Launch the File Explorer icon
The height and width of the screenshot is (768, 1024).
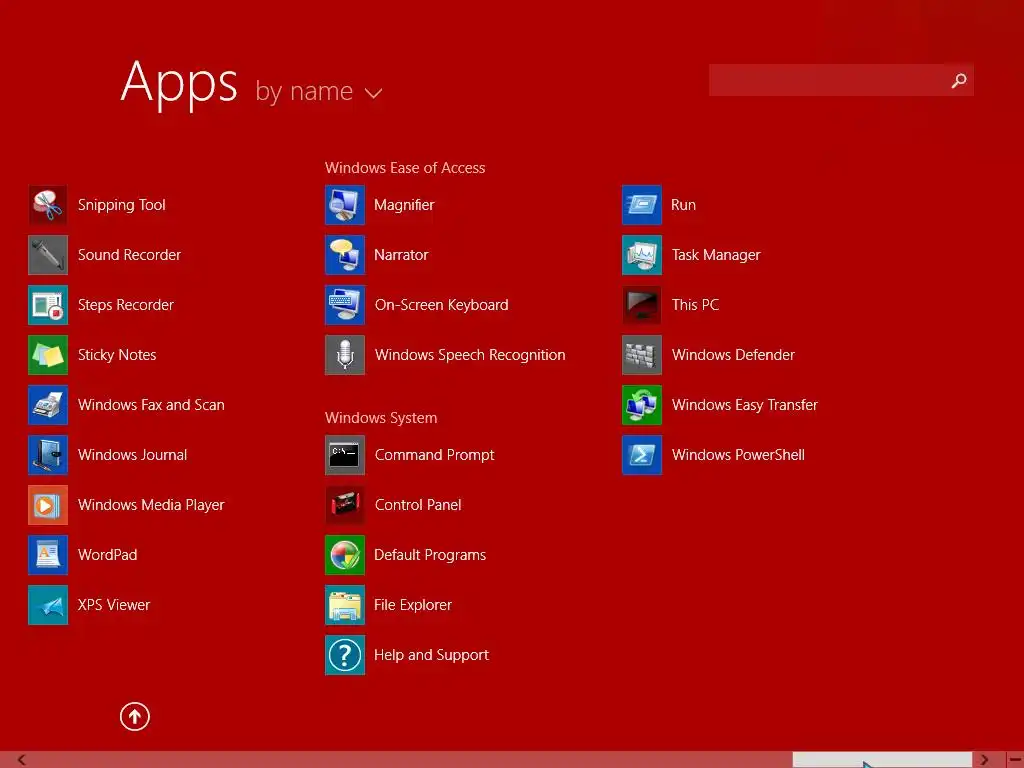345,605
